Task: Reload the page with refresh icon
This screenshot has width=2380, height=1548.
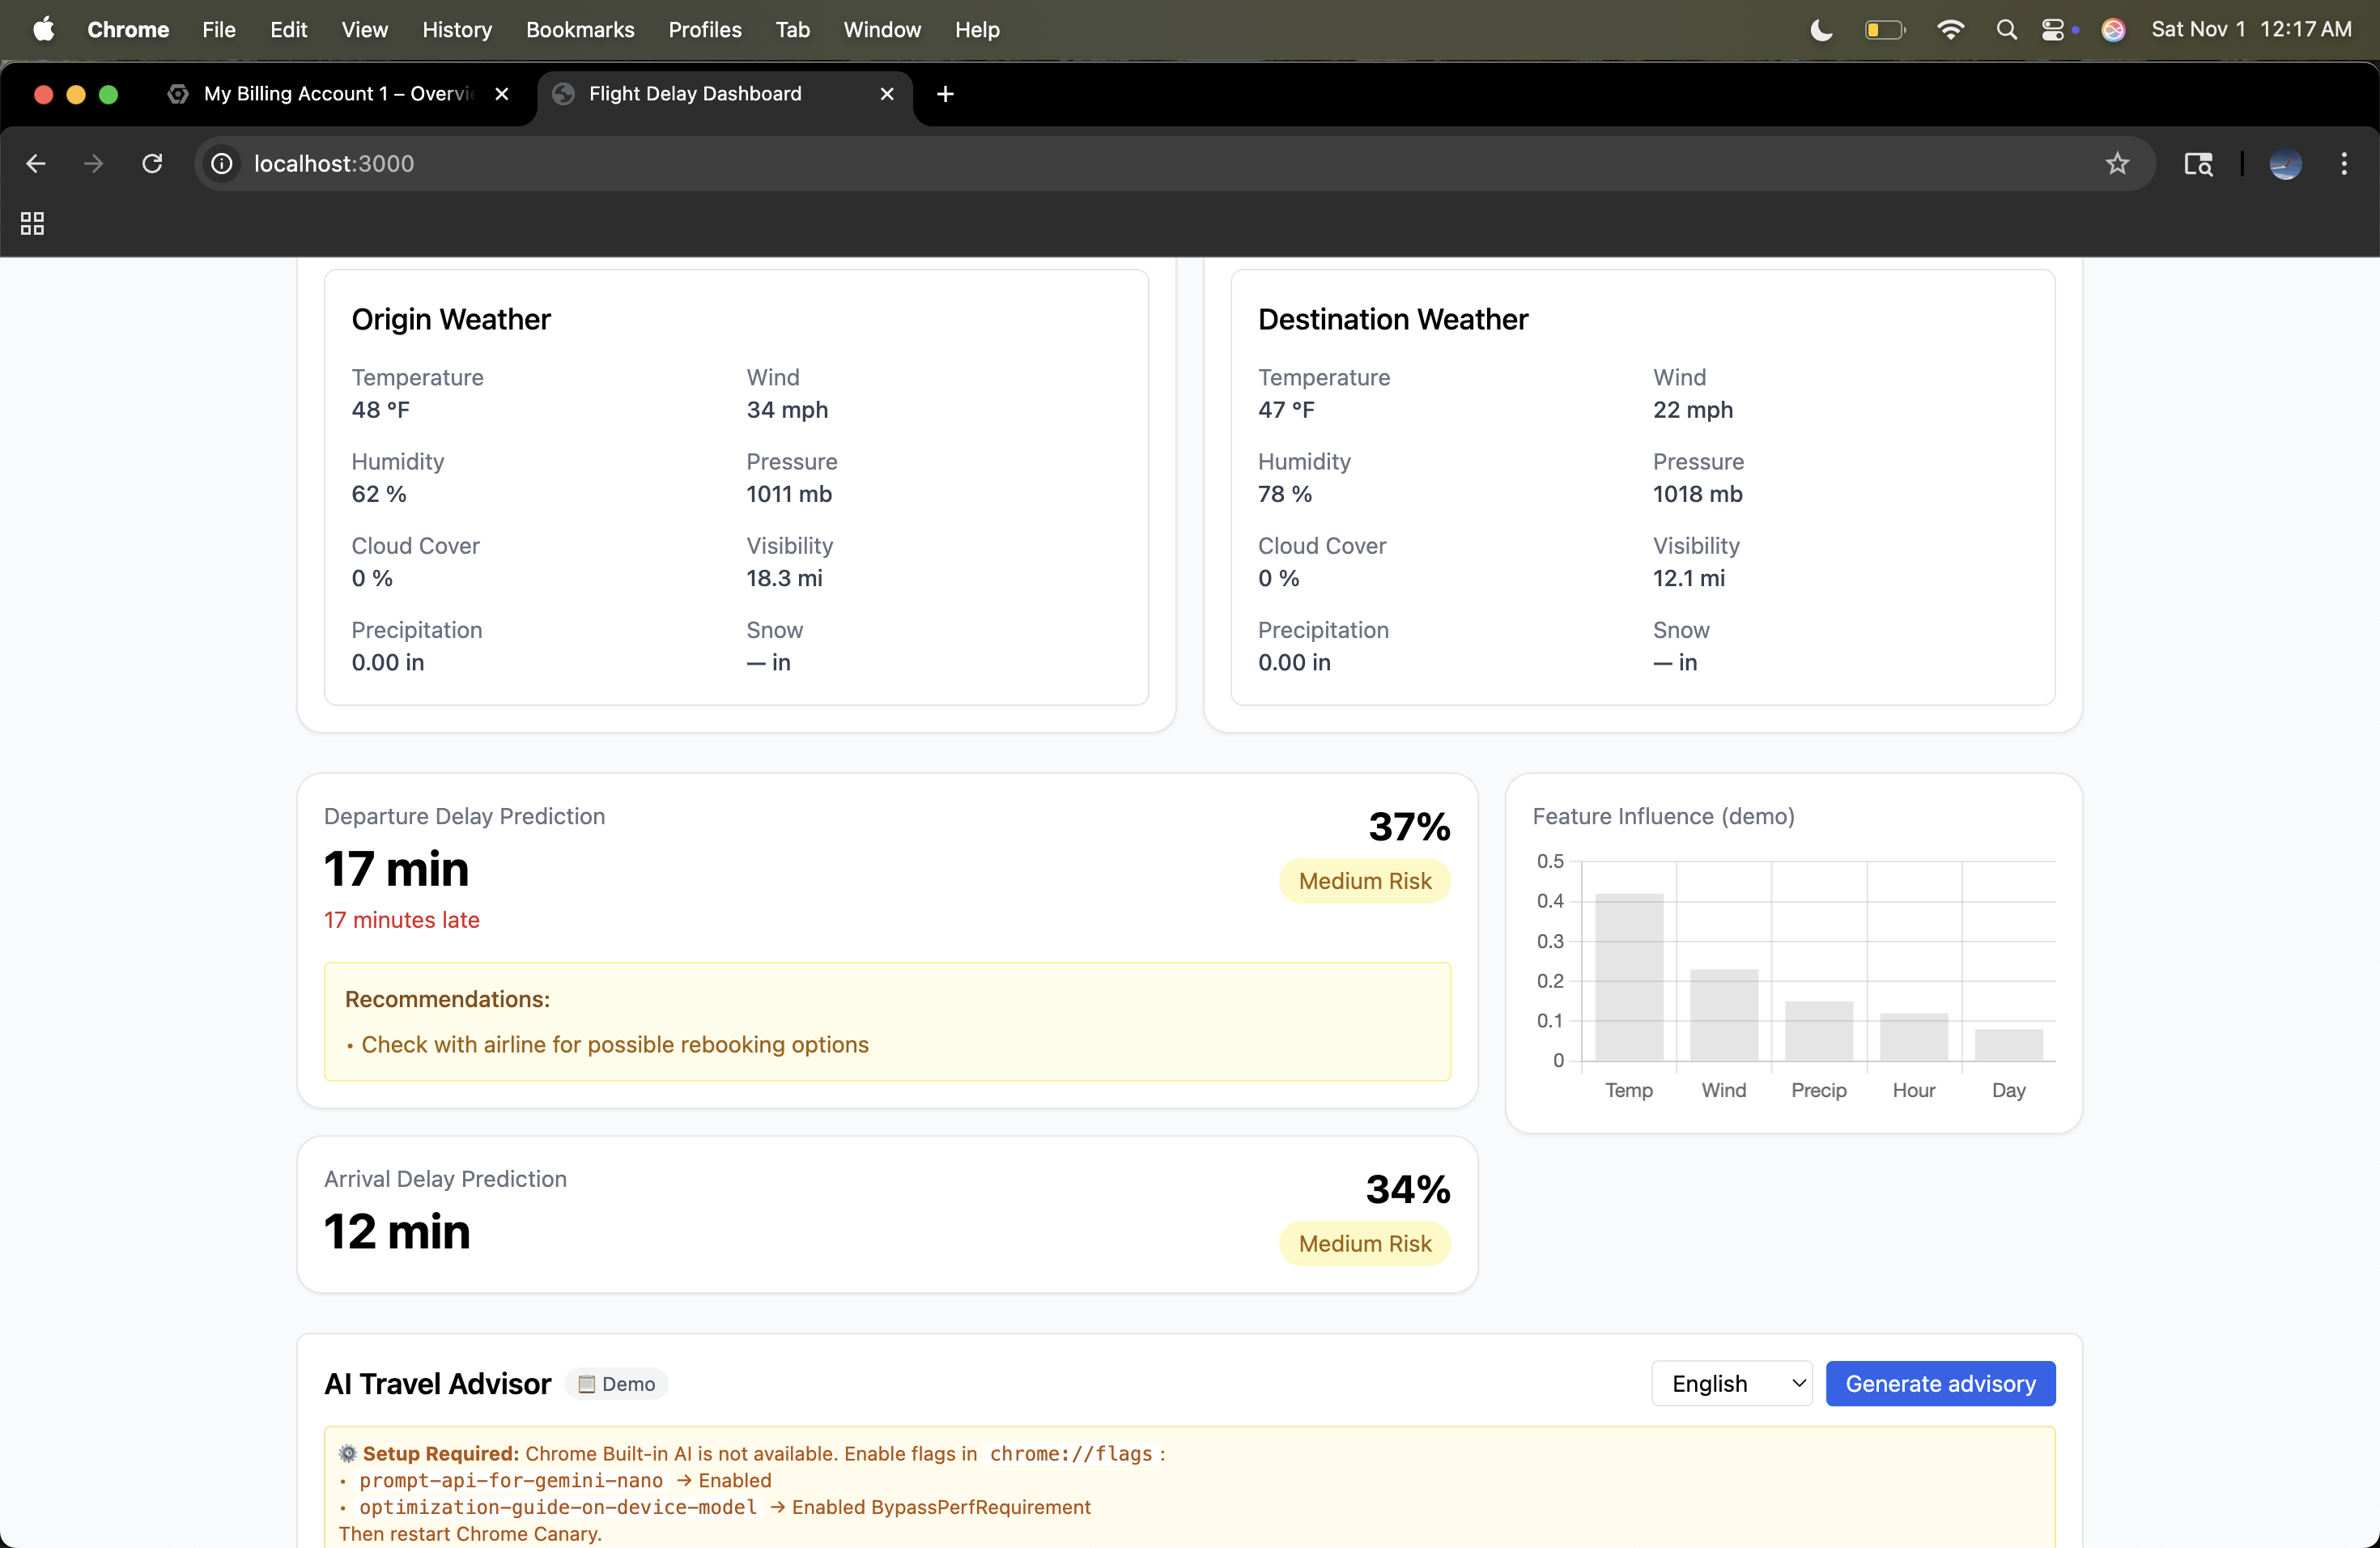Action: click(x=152, y=163)
